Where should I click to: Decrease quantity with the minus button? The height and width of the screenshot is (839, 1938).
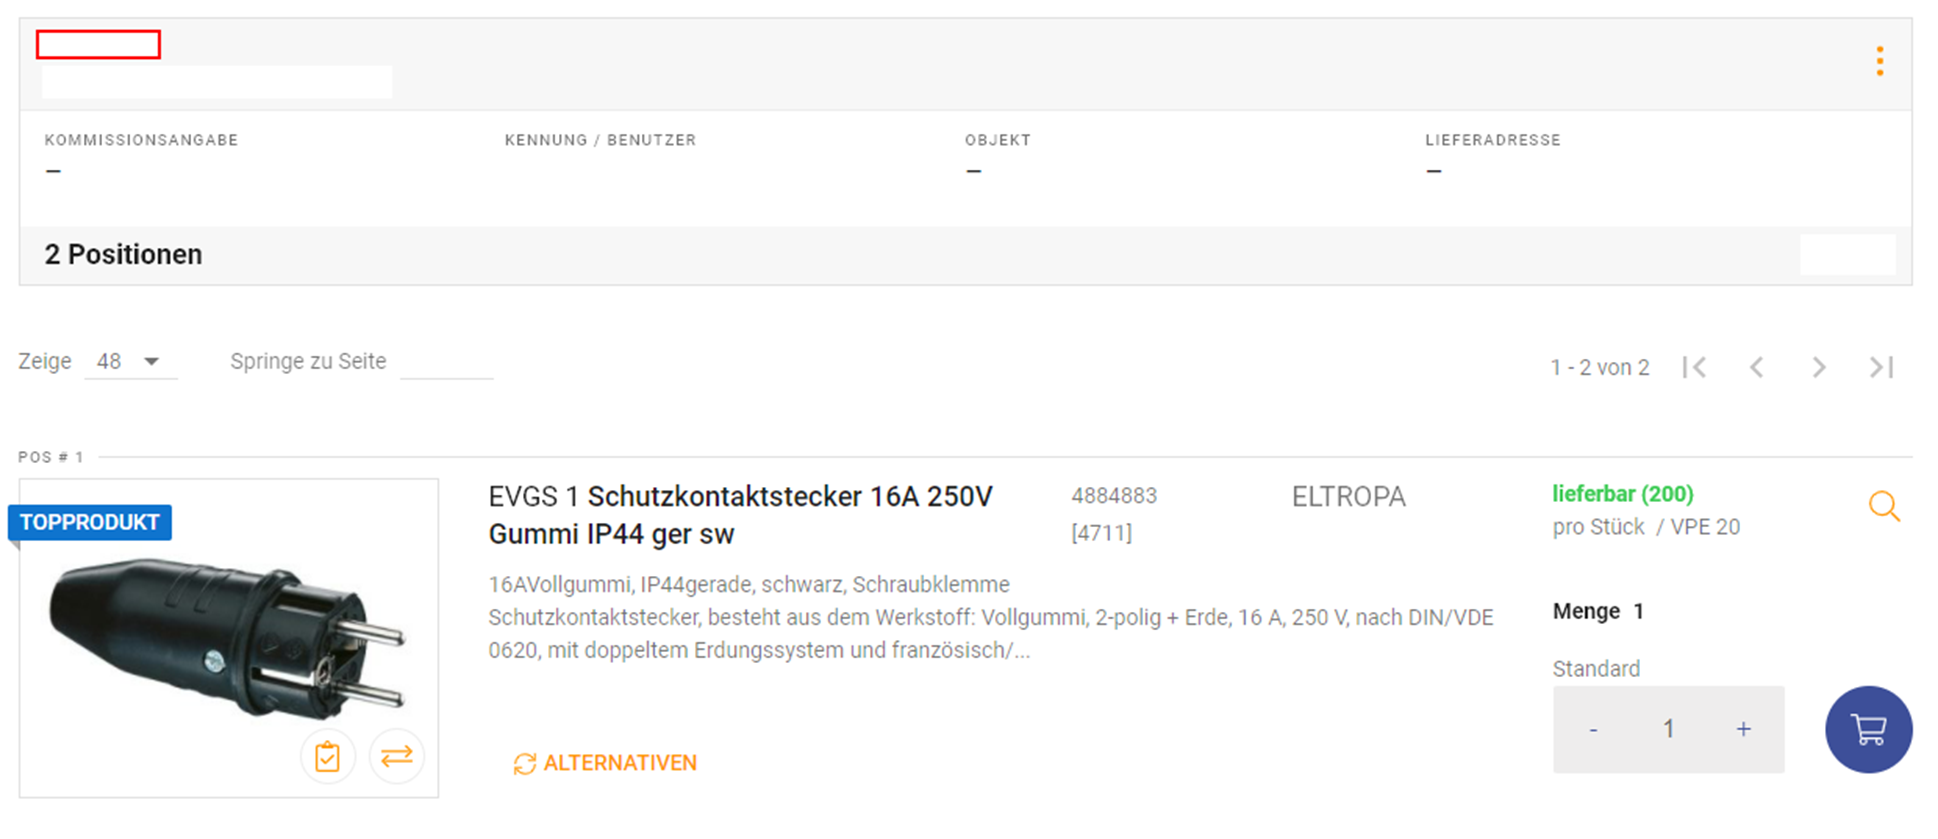pos(1593,730)
